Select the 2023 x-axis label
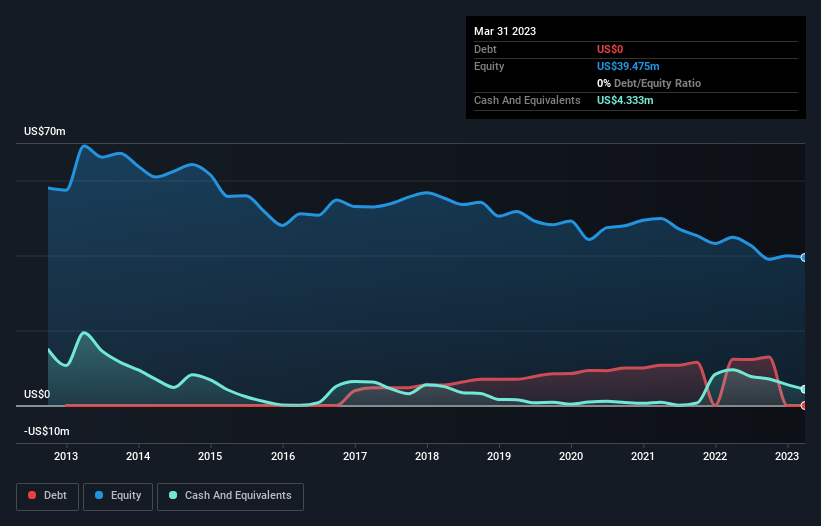This screenshot has height=526, width=821. tap(787, 457)
